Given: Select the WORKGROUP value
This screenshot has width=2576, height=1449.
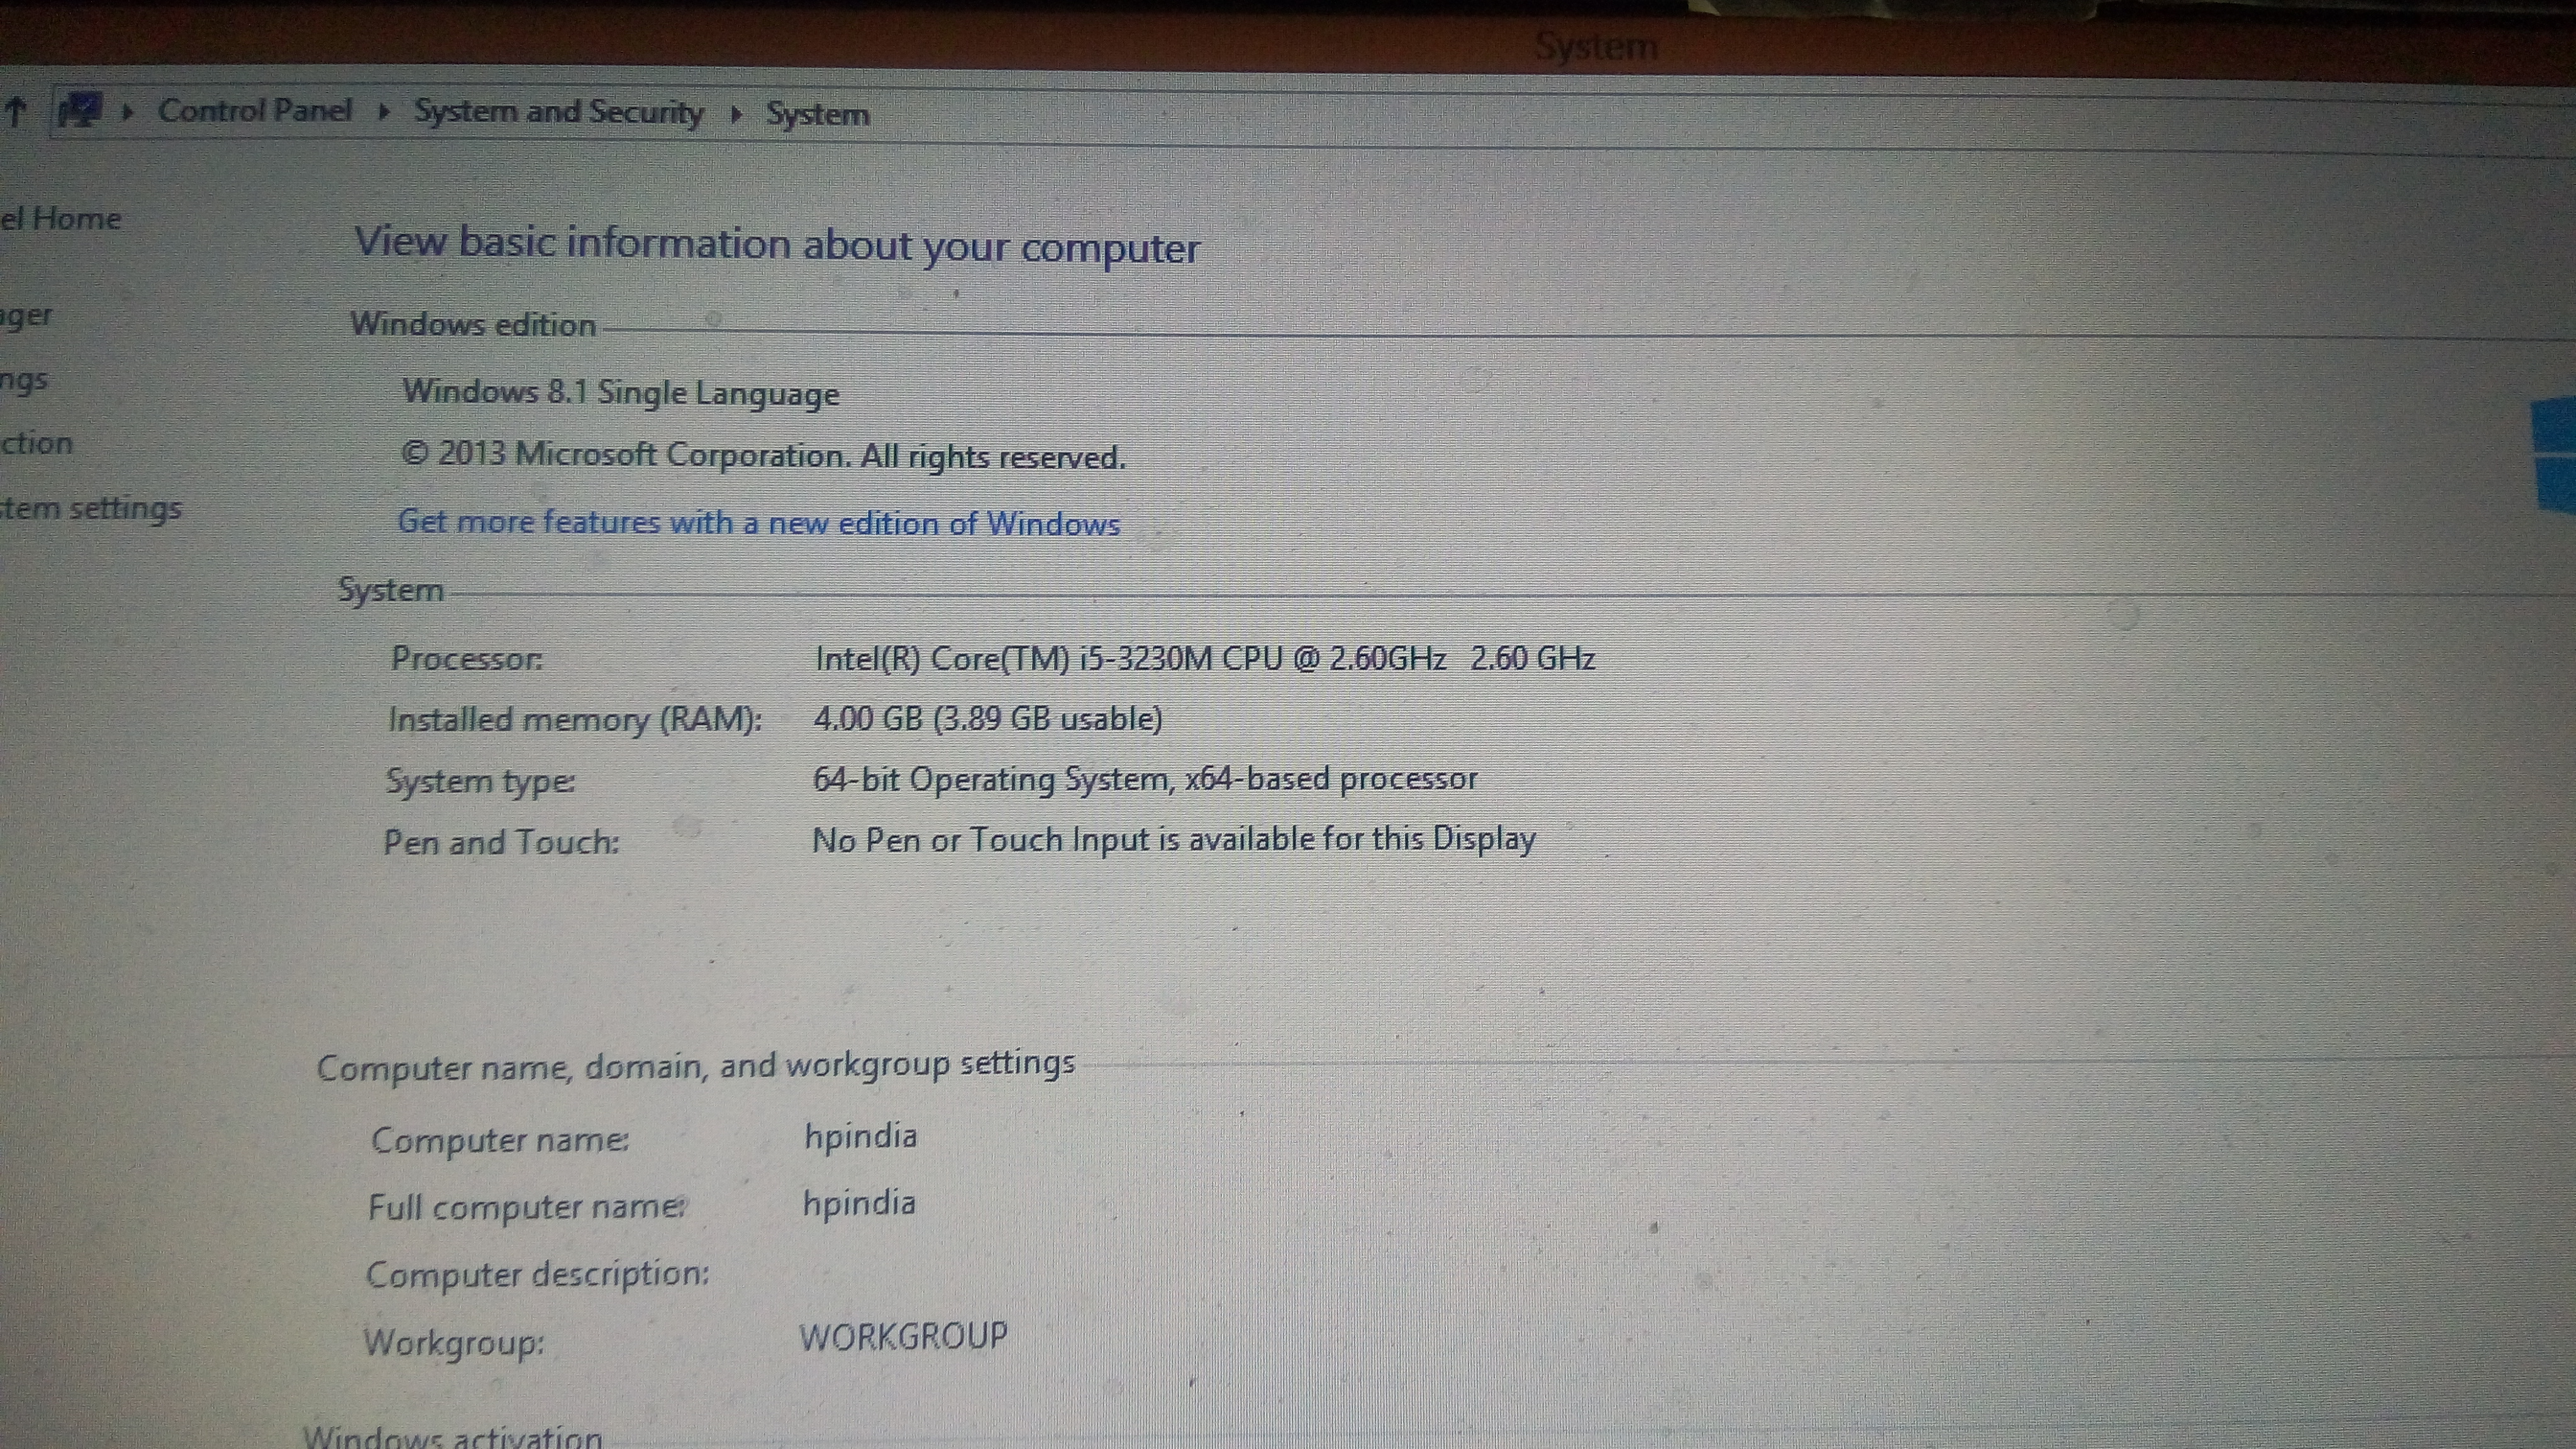Looking at the screenshot, I should point(904,1336).
